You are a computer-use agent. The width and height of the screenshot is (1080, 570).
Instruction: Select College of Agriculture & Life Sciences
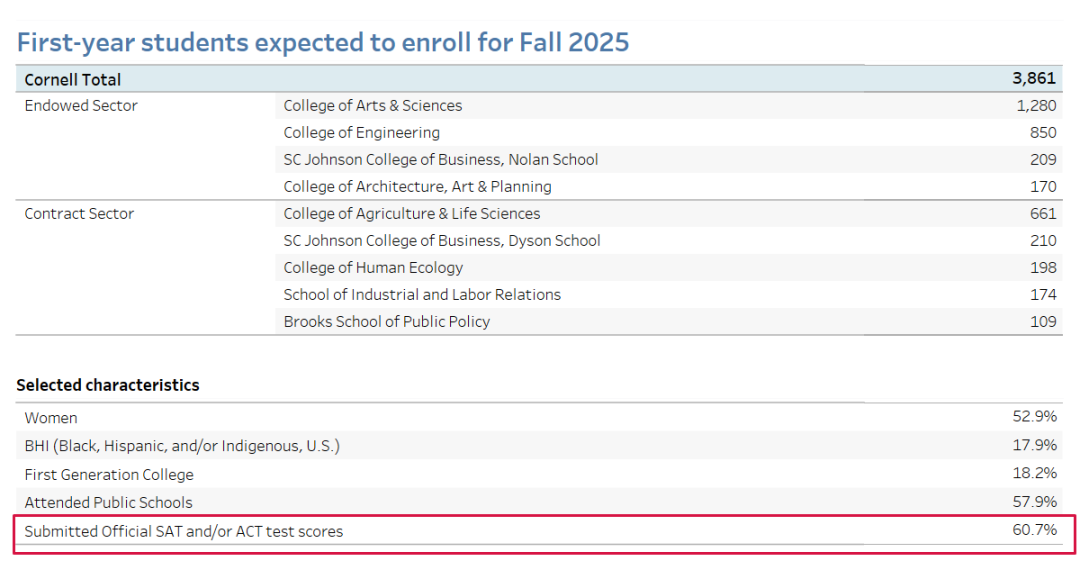411,214
